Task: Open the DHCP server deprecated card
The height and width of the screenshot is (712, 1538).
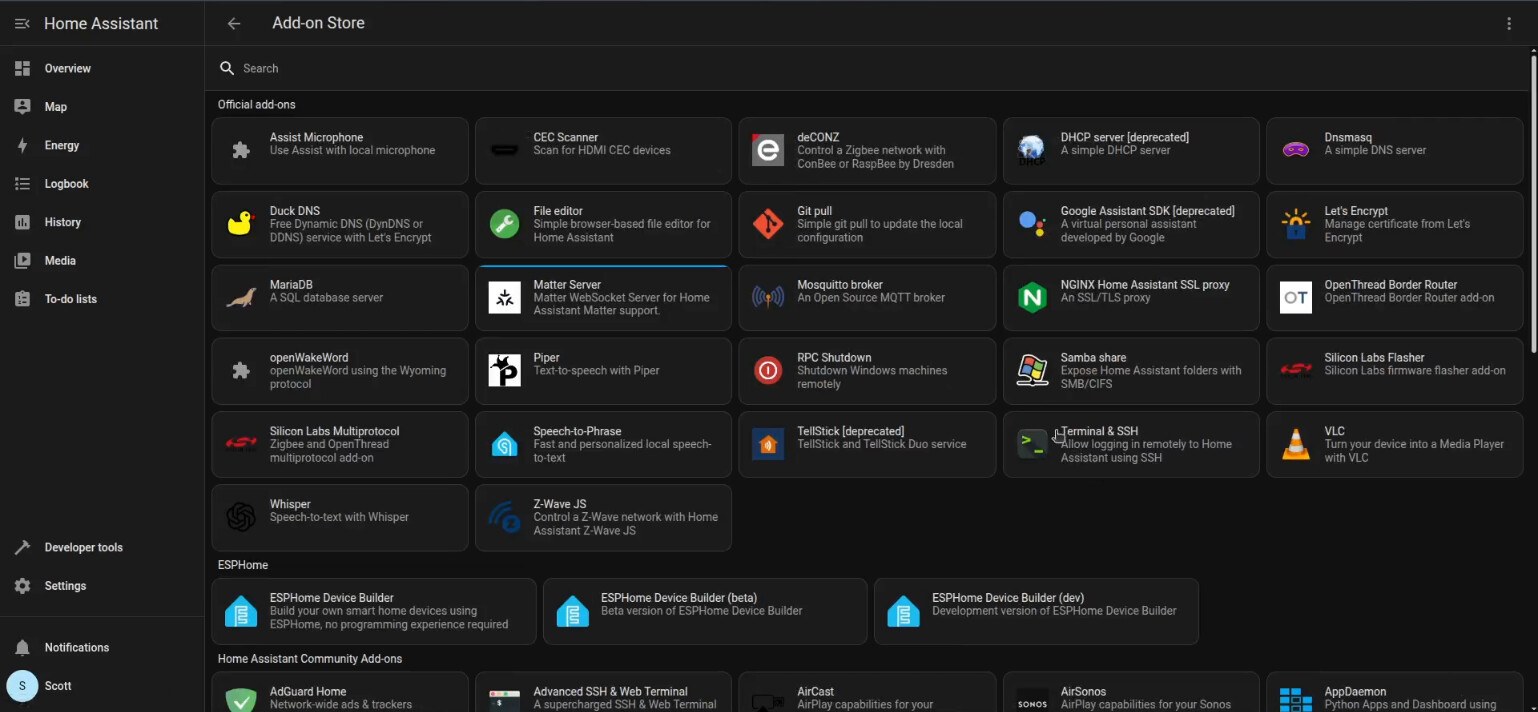Action: pyautogui.click(x=1131, y=151)
